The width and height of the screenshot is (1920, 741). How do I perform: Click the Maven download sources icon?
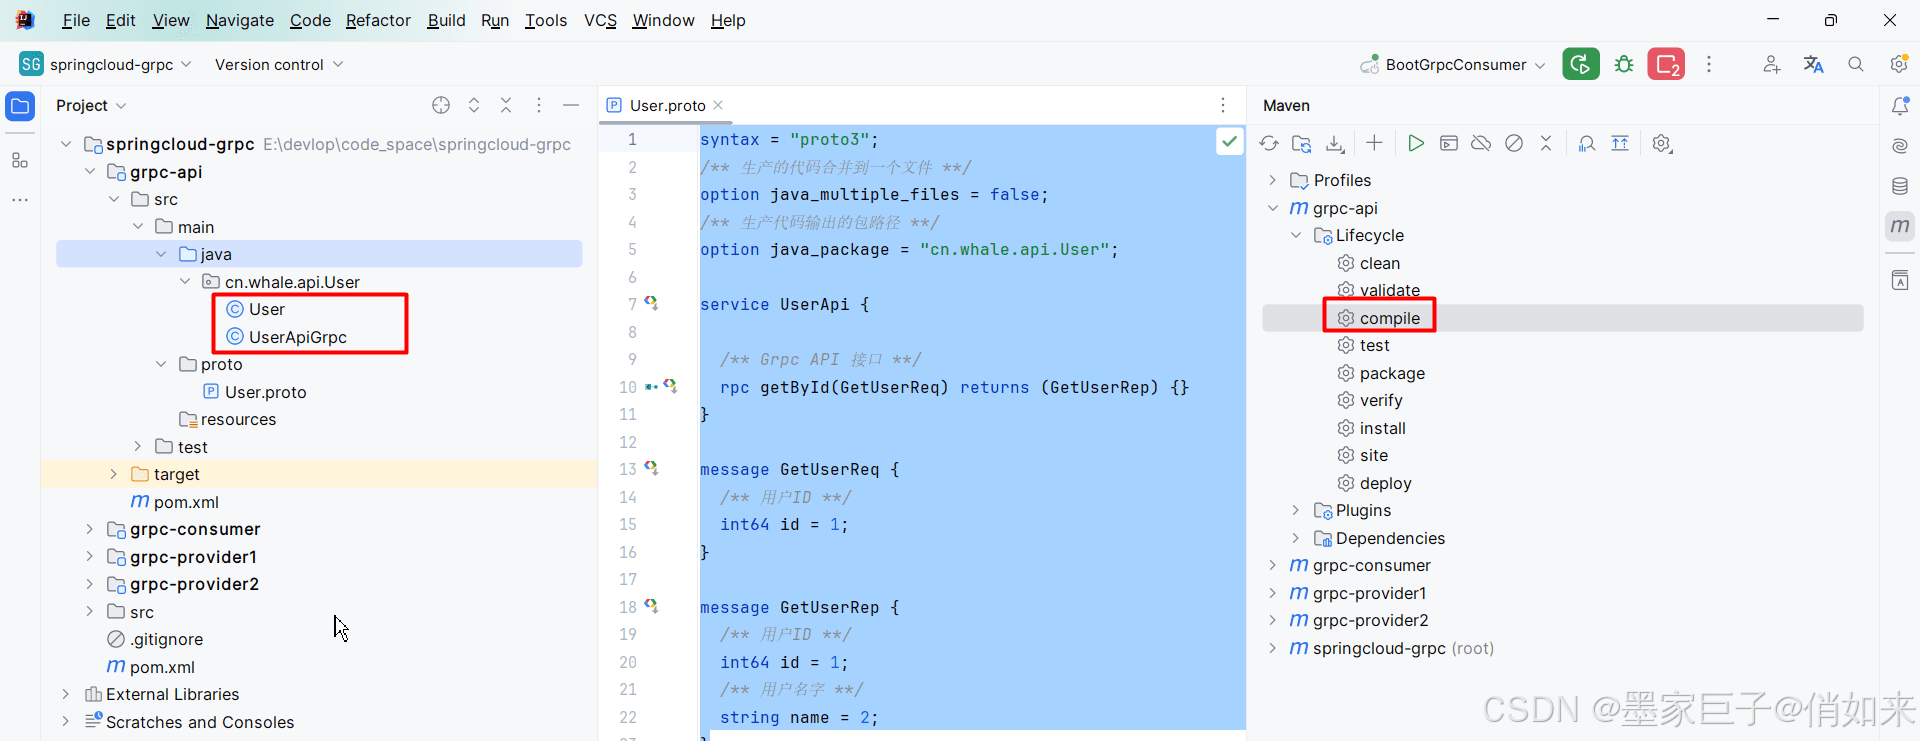1335,144
